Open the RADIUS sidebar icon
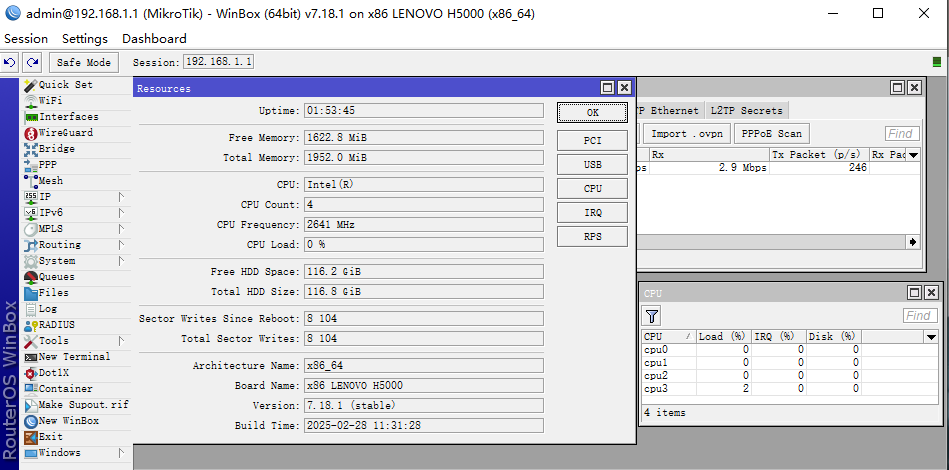This screenshot has width=949, height=470. click(x=31, y=325)
